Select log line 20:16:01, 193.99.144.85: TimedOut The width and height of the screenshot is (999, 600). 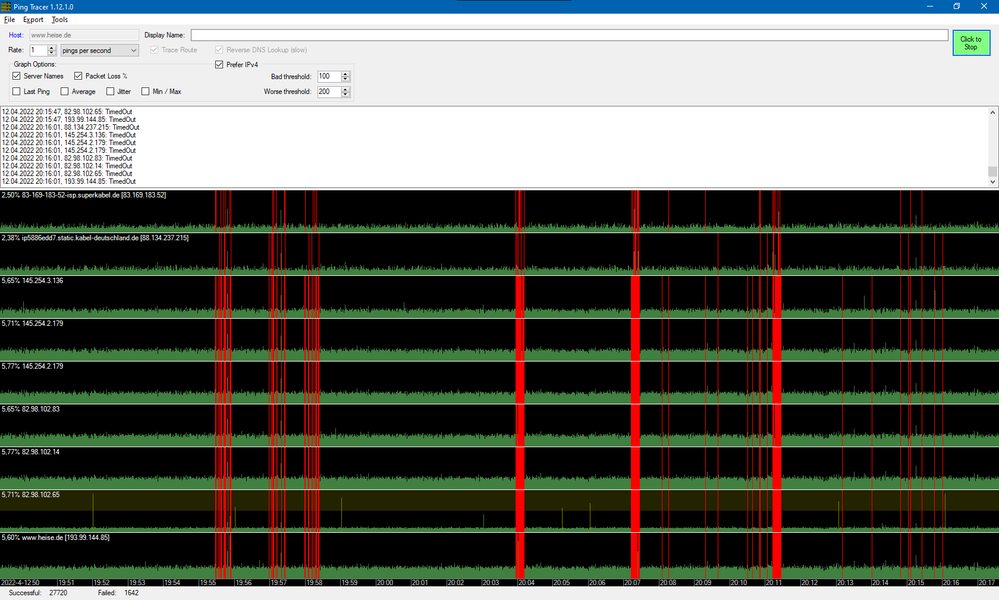pyautogui.click(x=69, y=182)
